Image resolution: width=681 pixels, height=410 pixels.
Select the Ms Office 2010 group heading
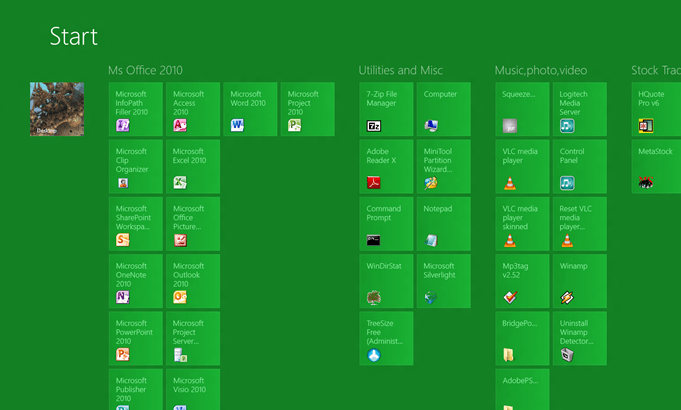click(145, 70)
